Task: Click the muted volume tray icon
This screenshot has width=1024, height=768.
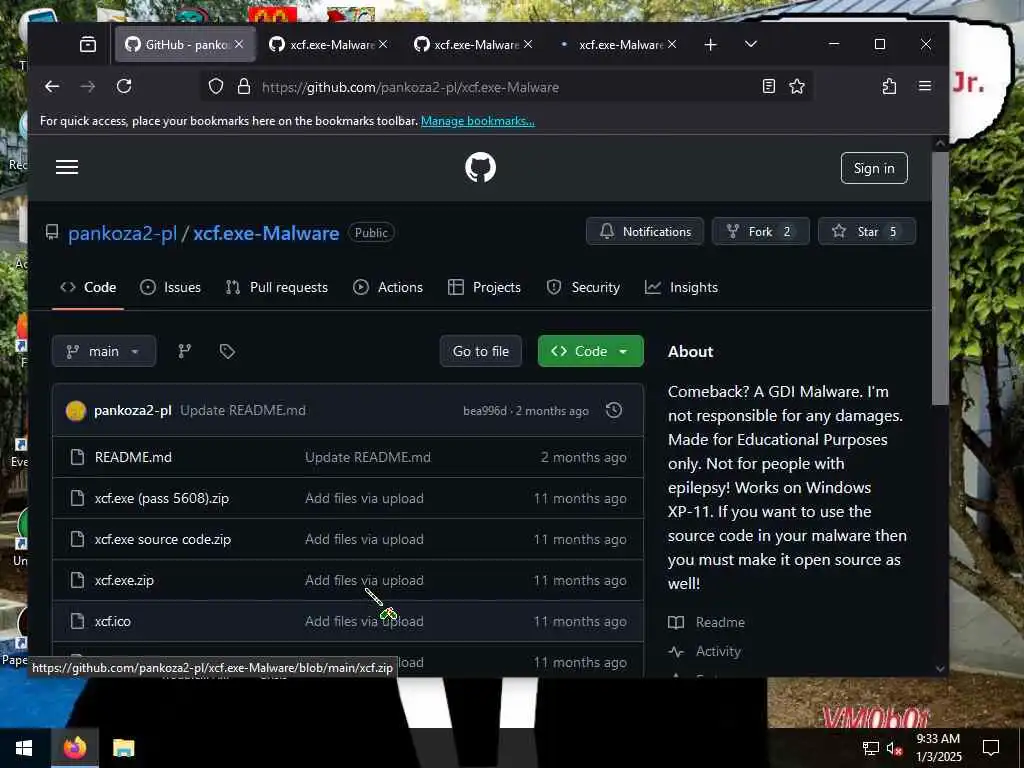Action: [x=895, y=748]
